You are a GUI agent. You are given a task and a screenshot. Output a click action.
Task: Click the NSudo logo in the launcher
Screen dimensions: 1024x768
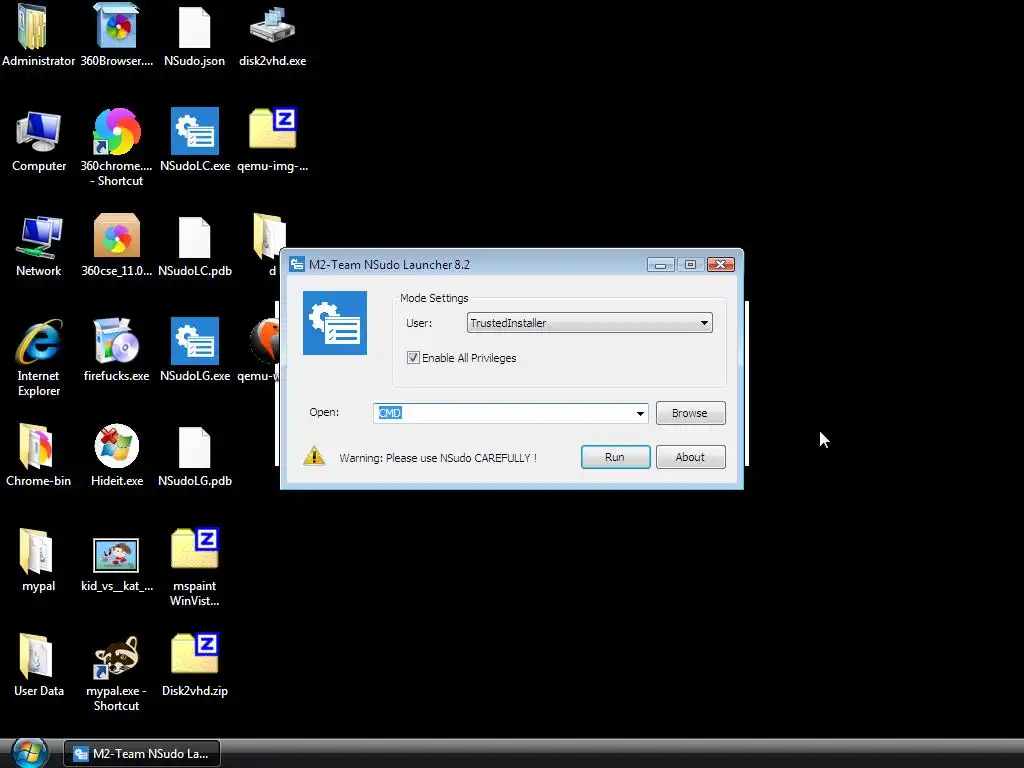click(x=335, y=323)
